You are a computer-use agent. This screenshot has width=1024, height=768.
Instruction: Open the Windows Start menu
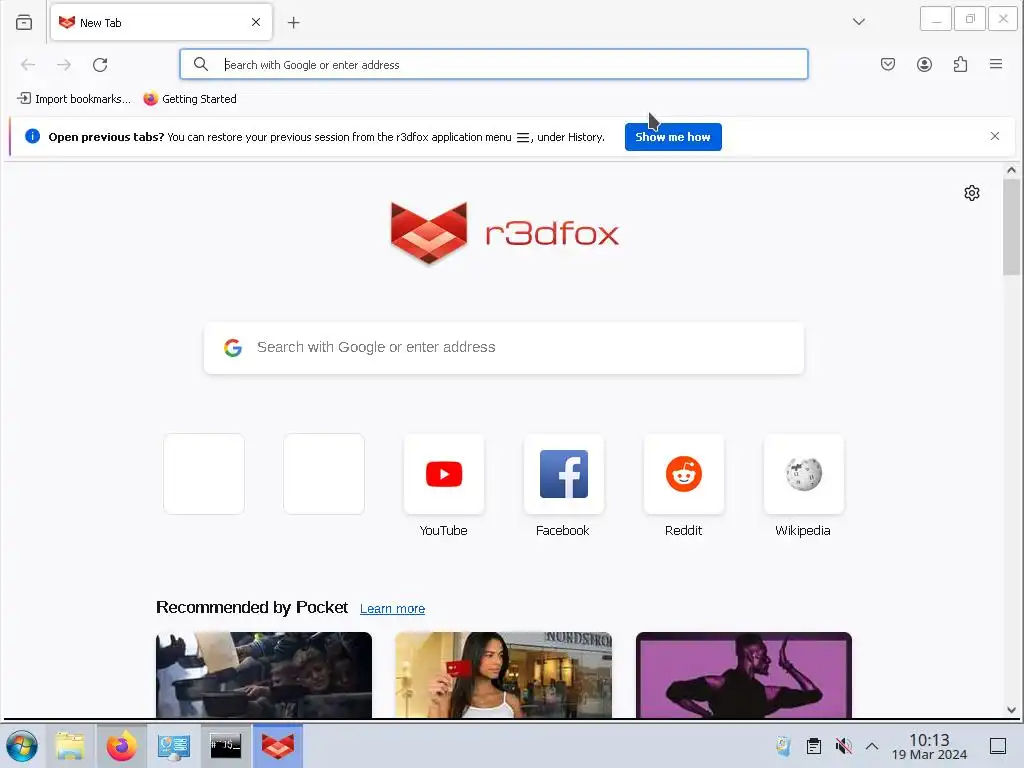[22, 746]
